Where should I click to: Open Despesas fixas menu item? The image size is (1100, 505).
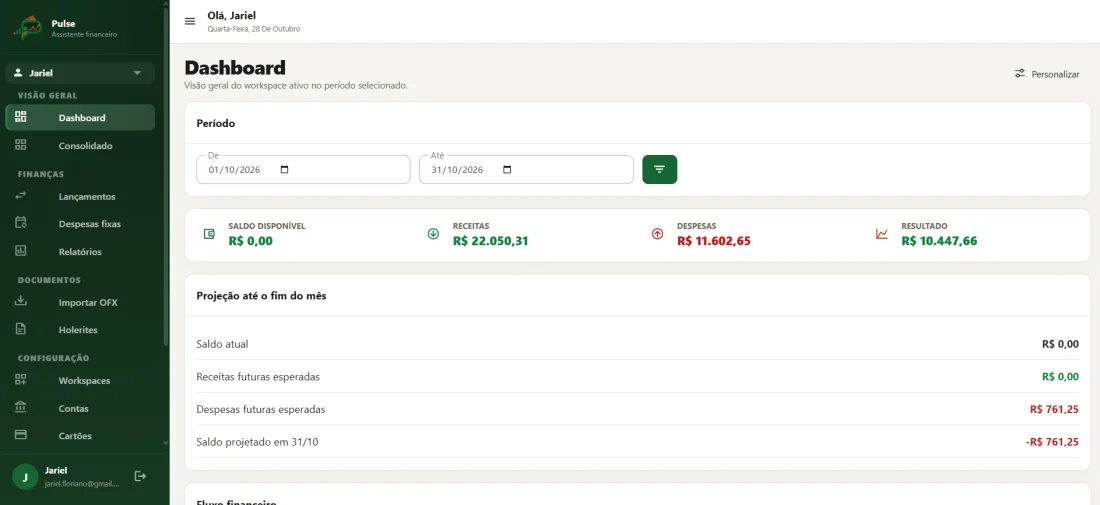80,224
